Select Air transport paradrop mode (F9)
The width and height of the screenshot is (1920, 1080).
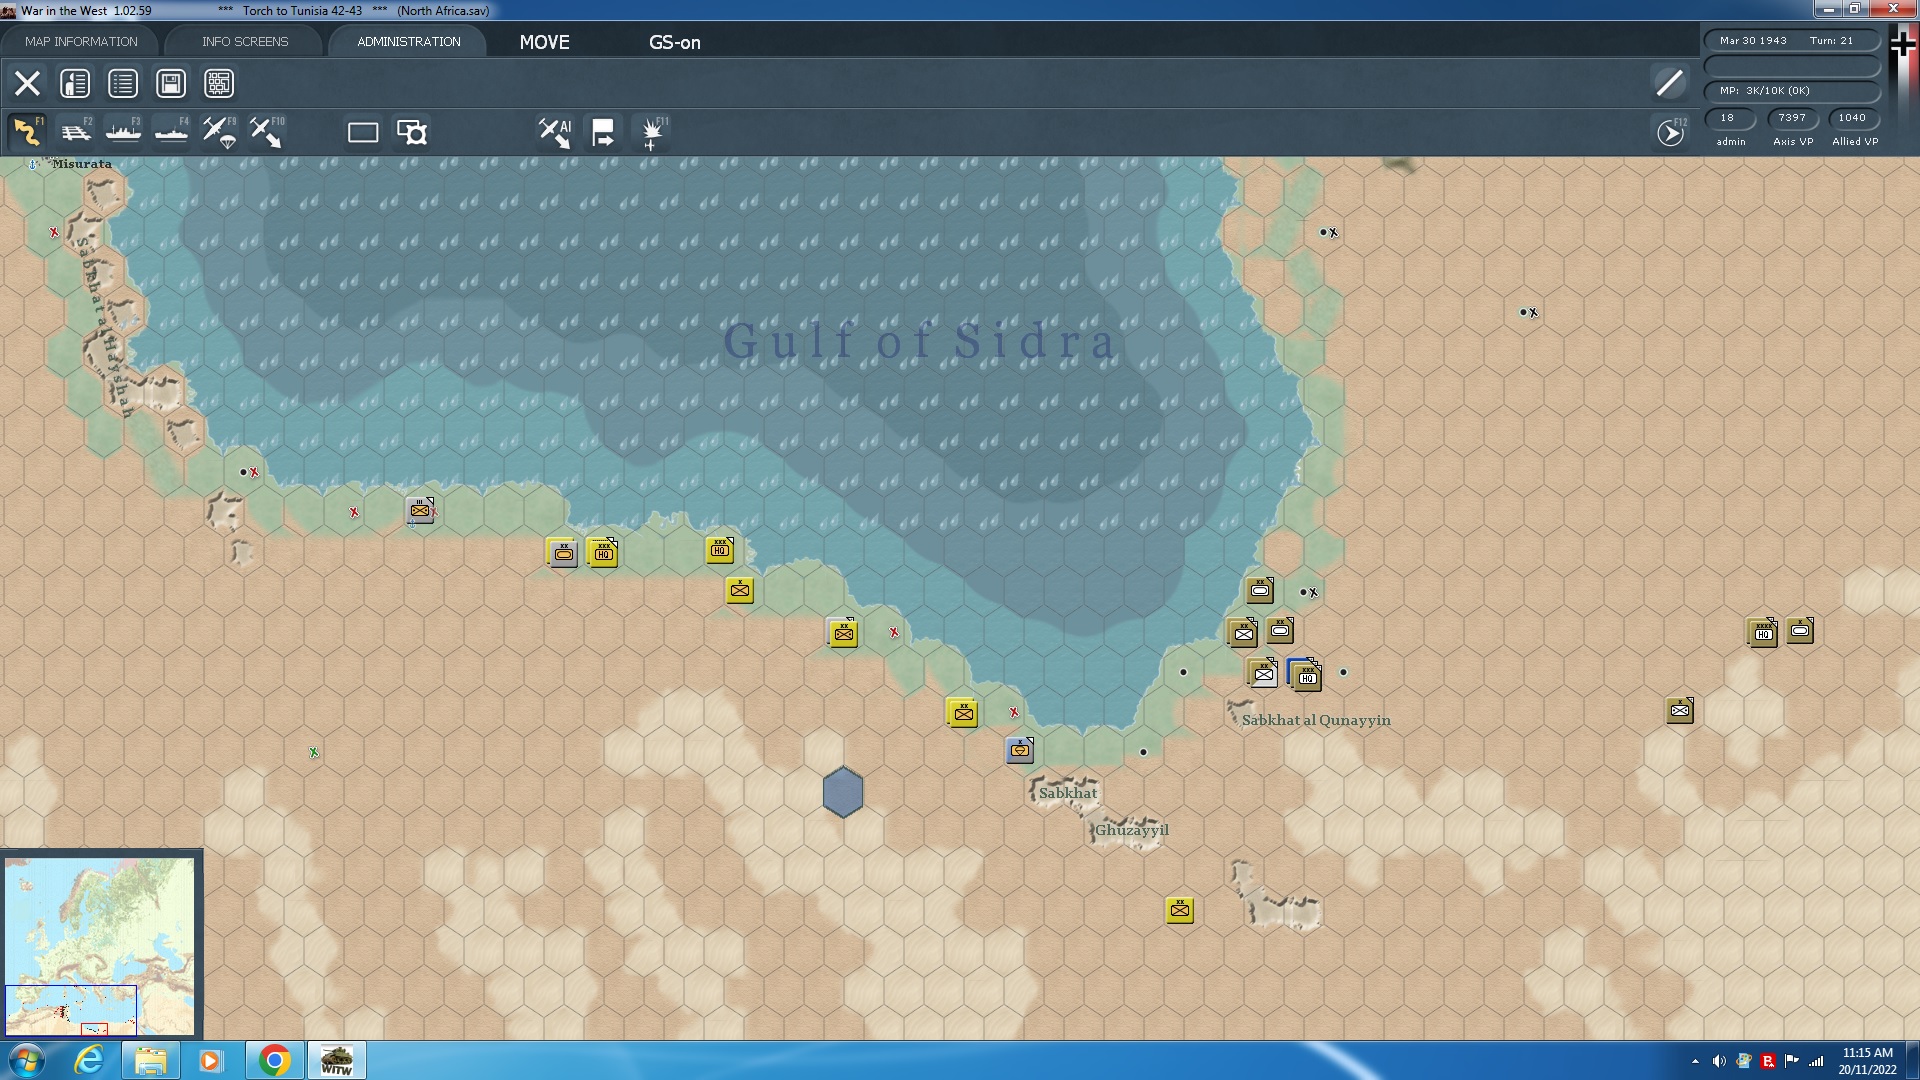[219, 132]
